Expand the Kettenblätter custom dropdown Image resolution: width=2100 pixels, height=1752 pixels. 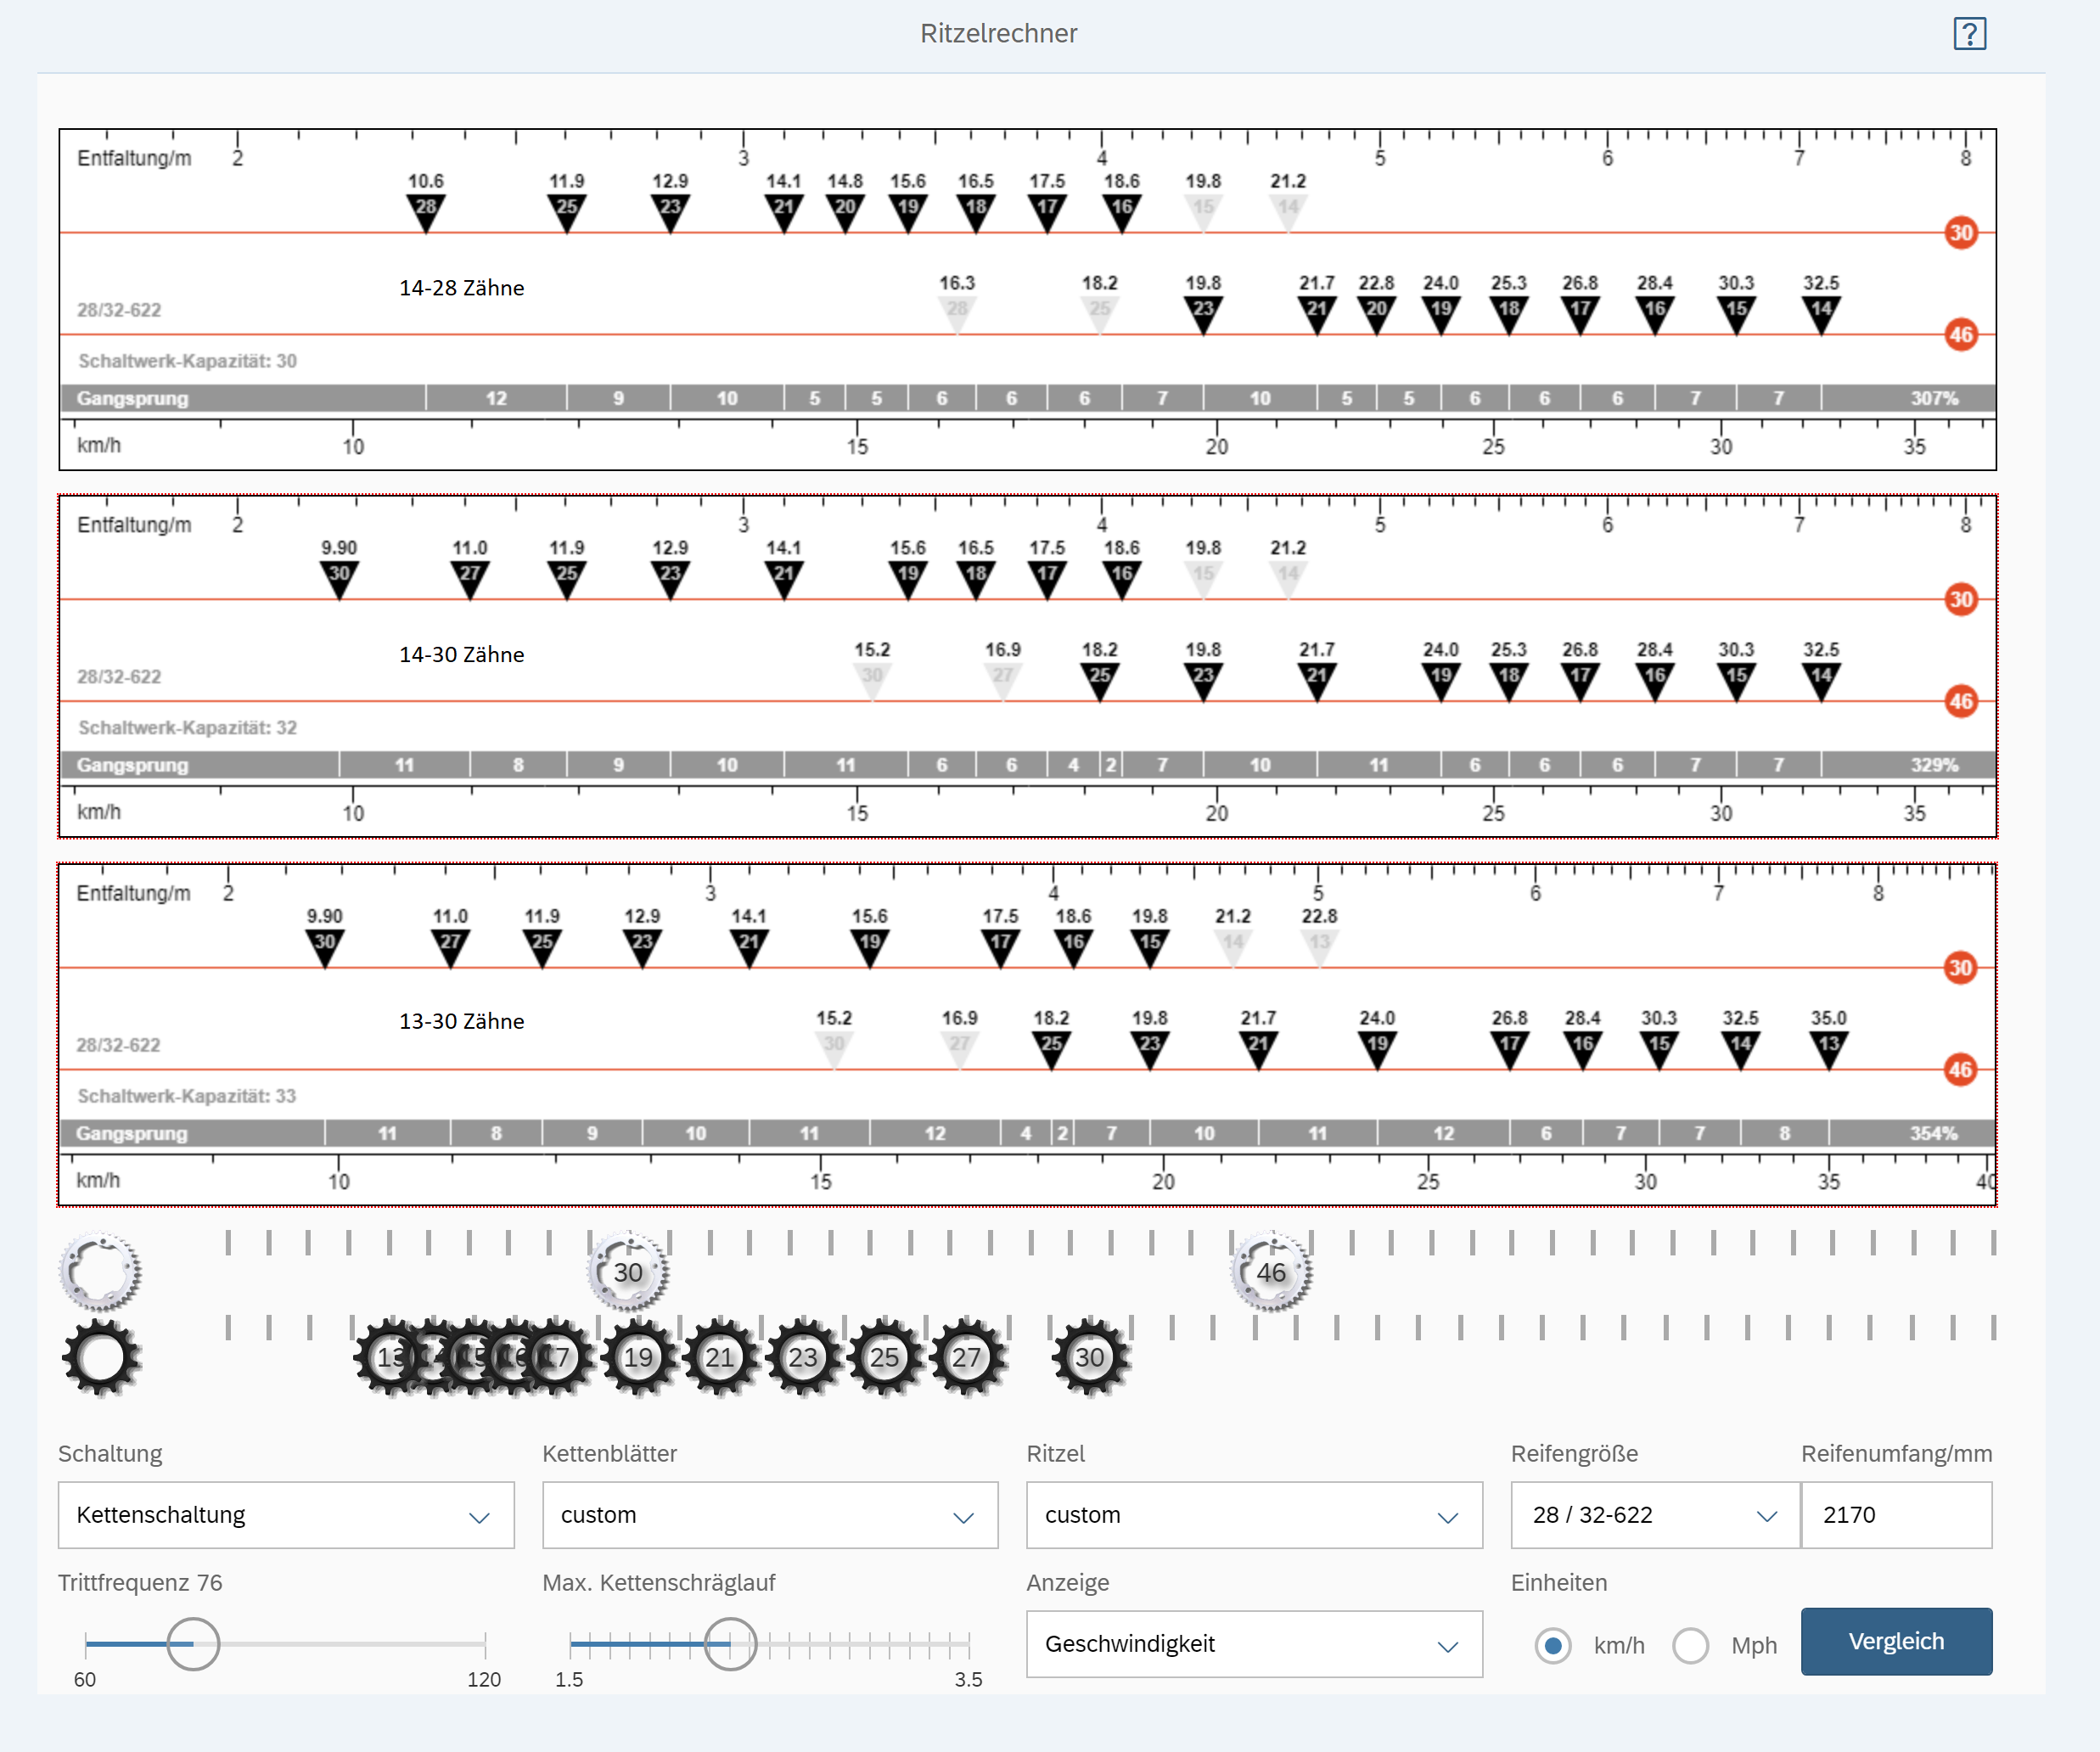(770, 1515)
